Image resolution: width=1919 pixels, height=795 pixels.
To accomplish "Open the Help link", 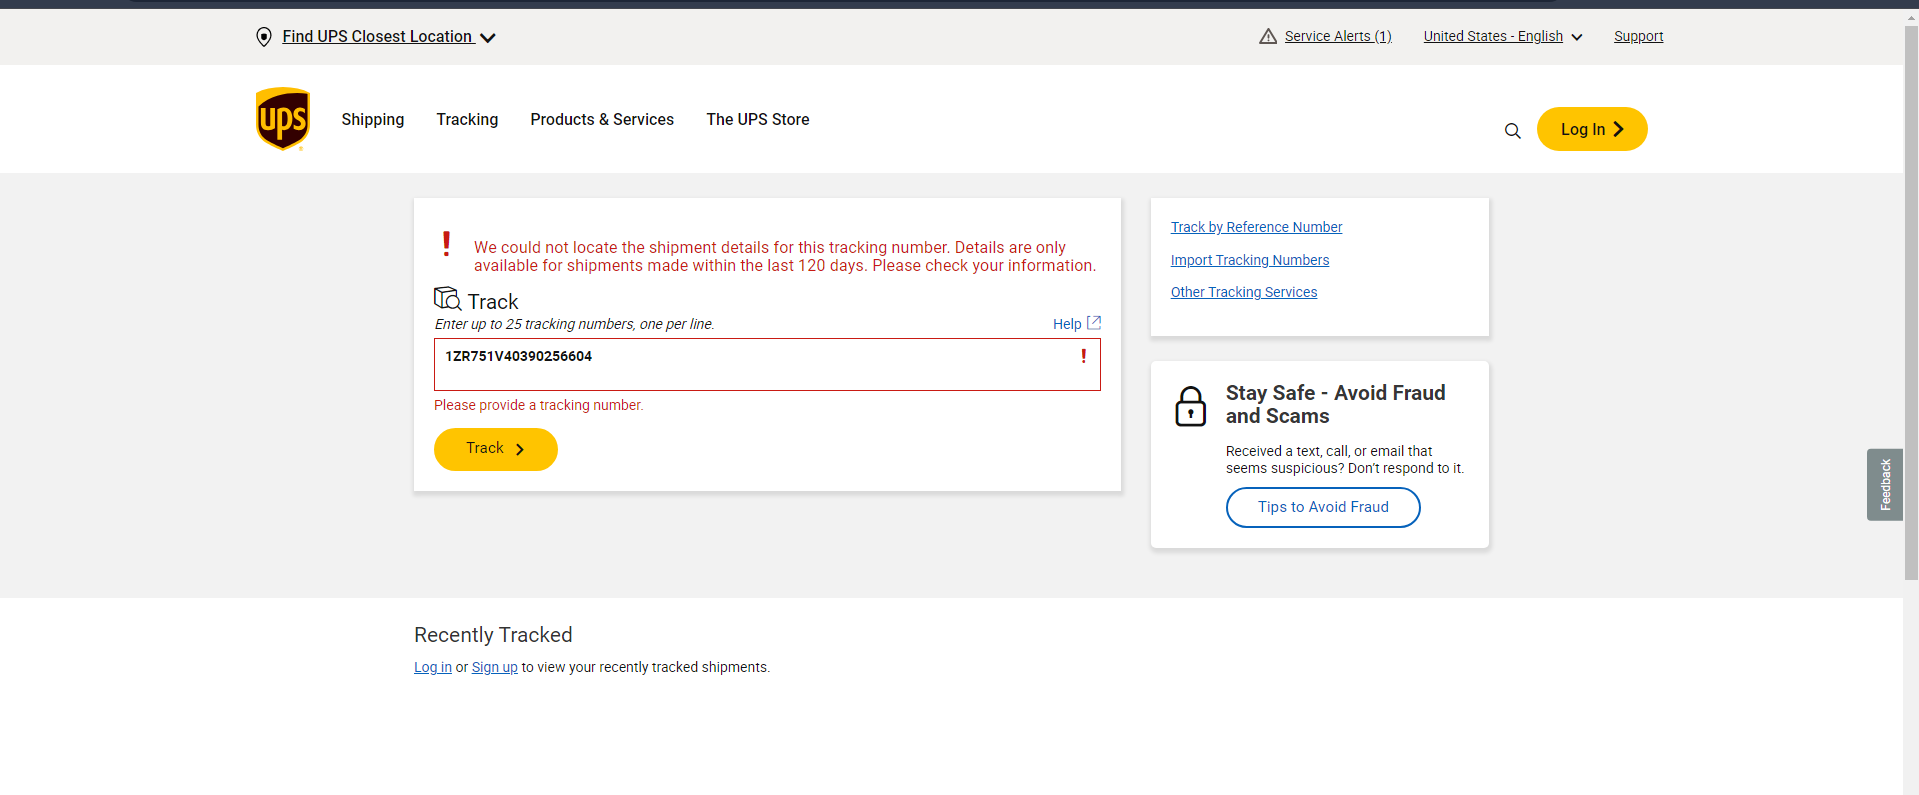I will [1067, 324].
